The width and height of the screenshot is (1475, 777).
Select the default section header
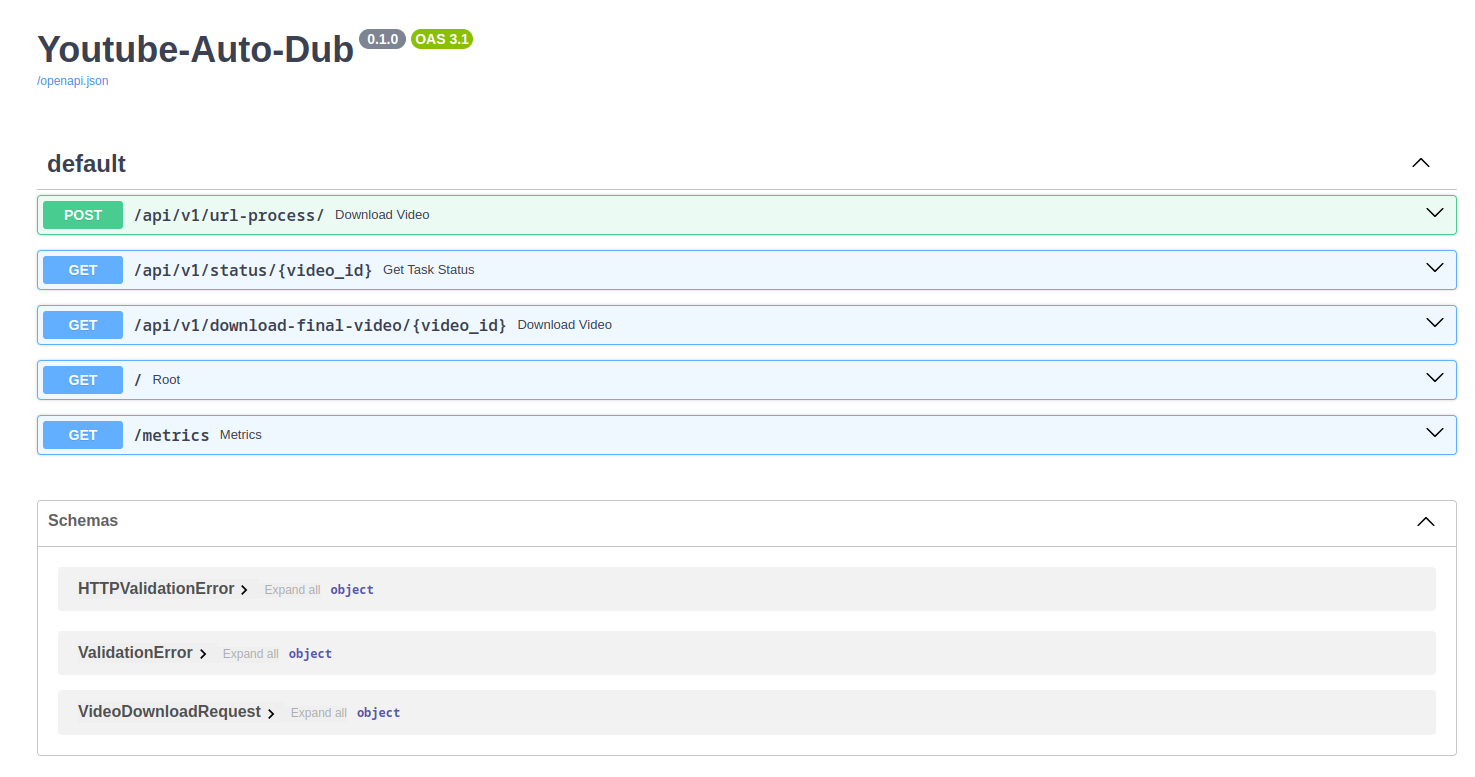86,163
